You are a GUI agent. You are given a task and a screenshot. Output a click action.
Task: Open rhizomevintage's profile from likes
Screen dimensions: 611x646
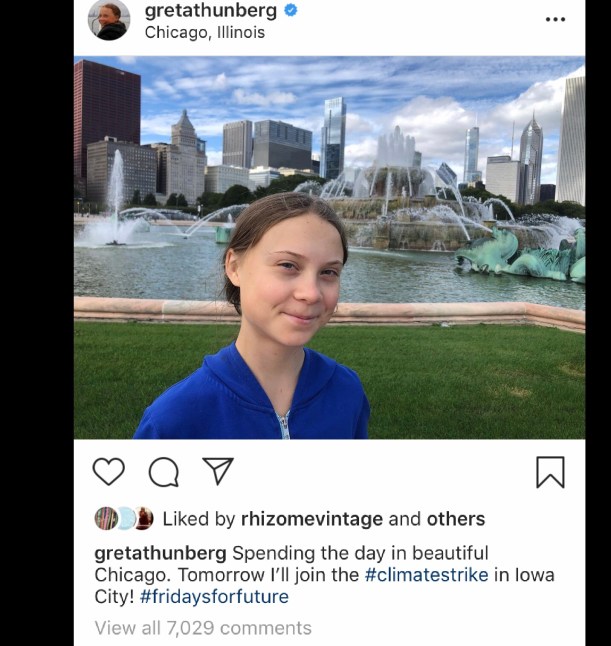(312, 519)
